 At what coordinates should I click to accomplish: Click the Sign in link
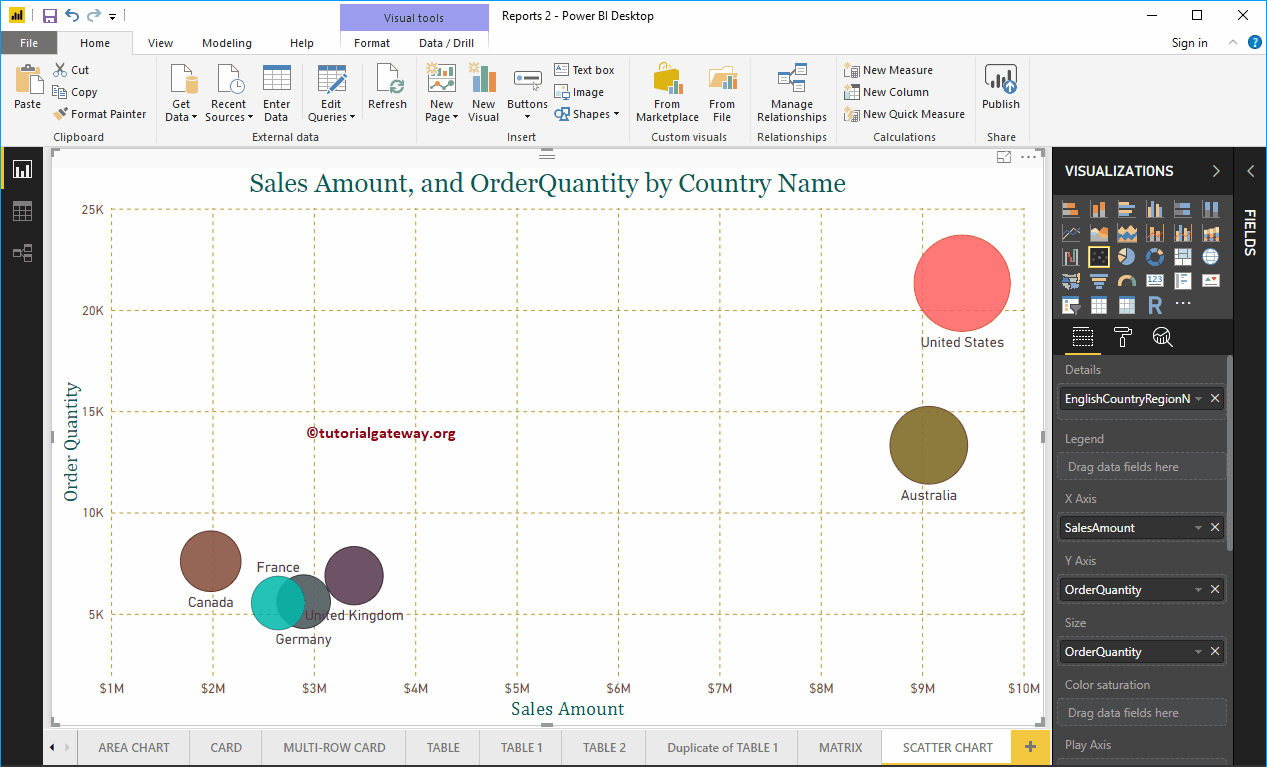[x=1189, y=43]
